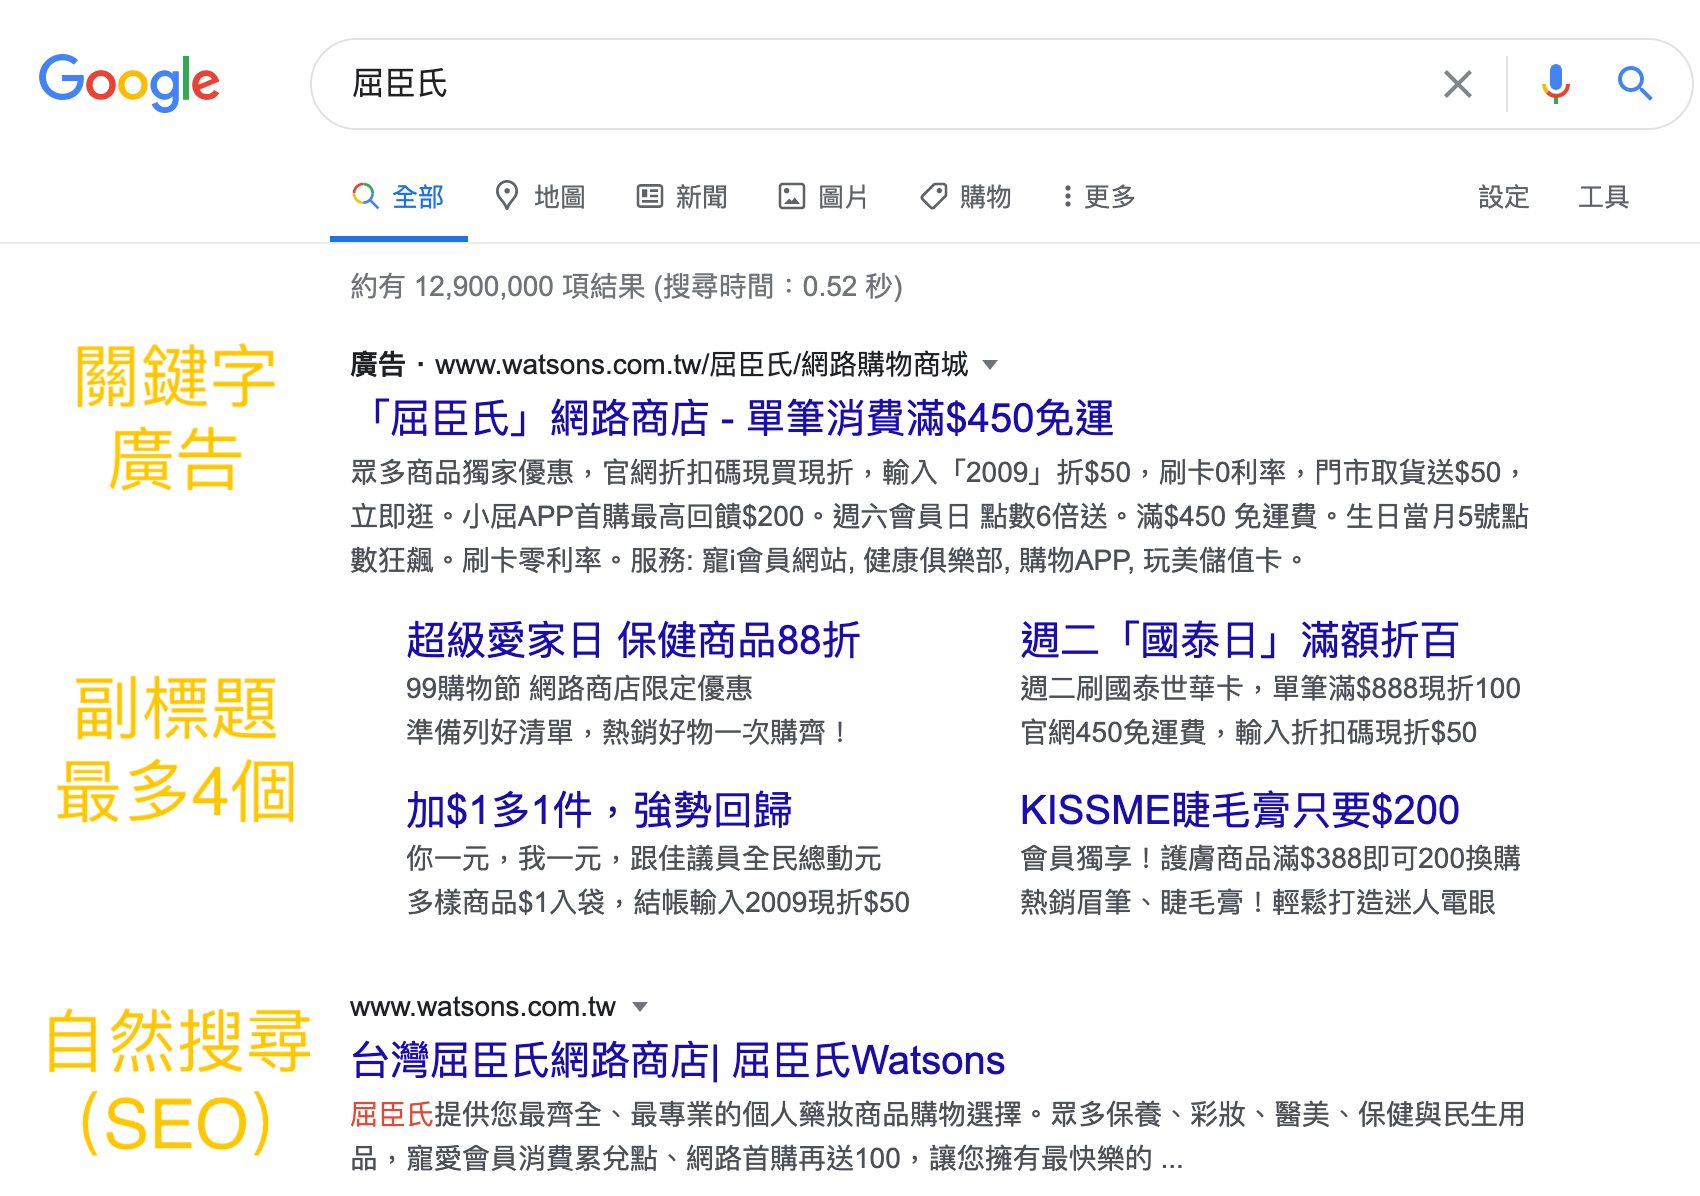Click the organic URL www.watsons.com.tw text

(x=483, y=1006)
